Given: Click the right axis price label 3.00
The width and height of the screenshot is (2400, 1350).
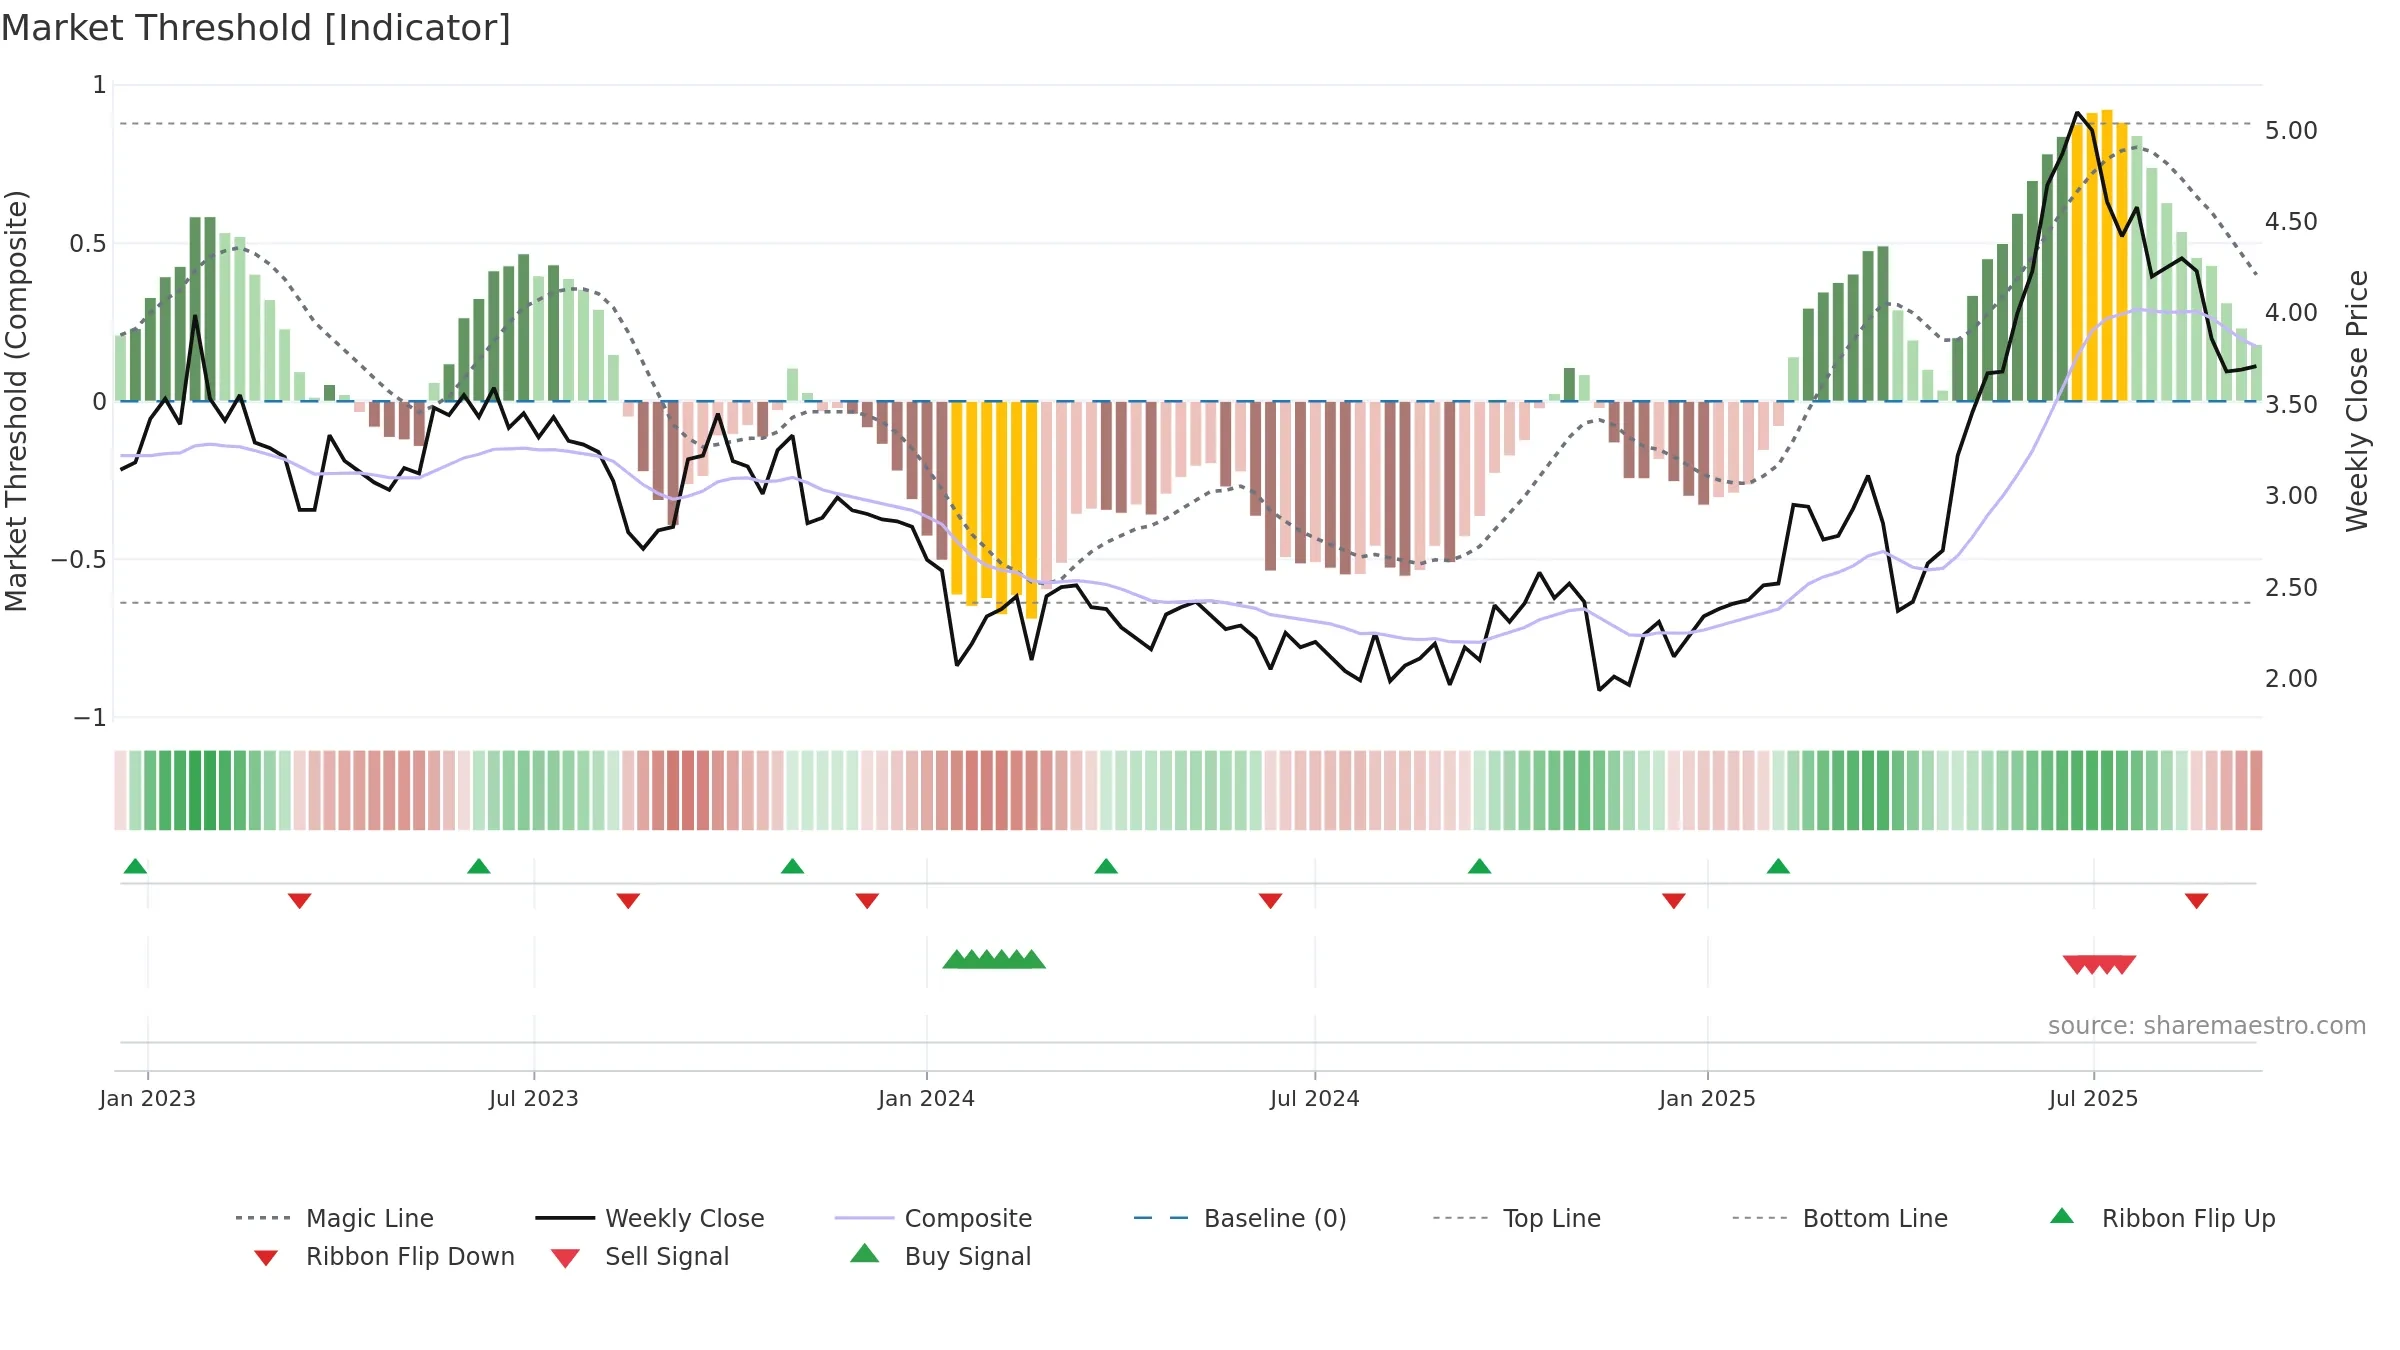Looking at the screenshot, I should pos(2291,496).
